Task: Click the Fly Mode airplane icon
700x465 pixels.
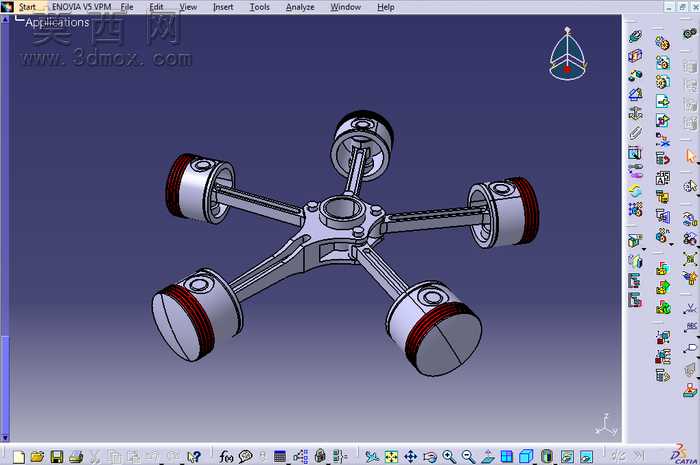Action: (x=371, y=456)
